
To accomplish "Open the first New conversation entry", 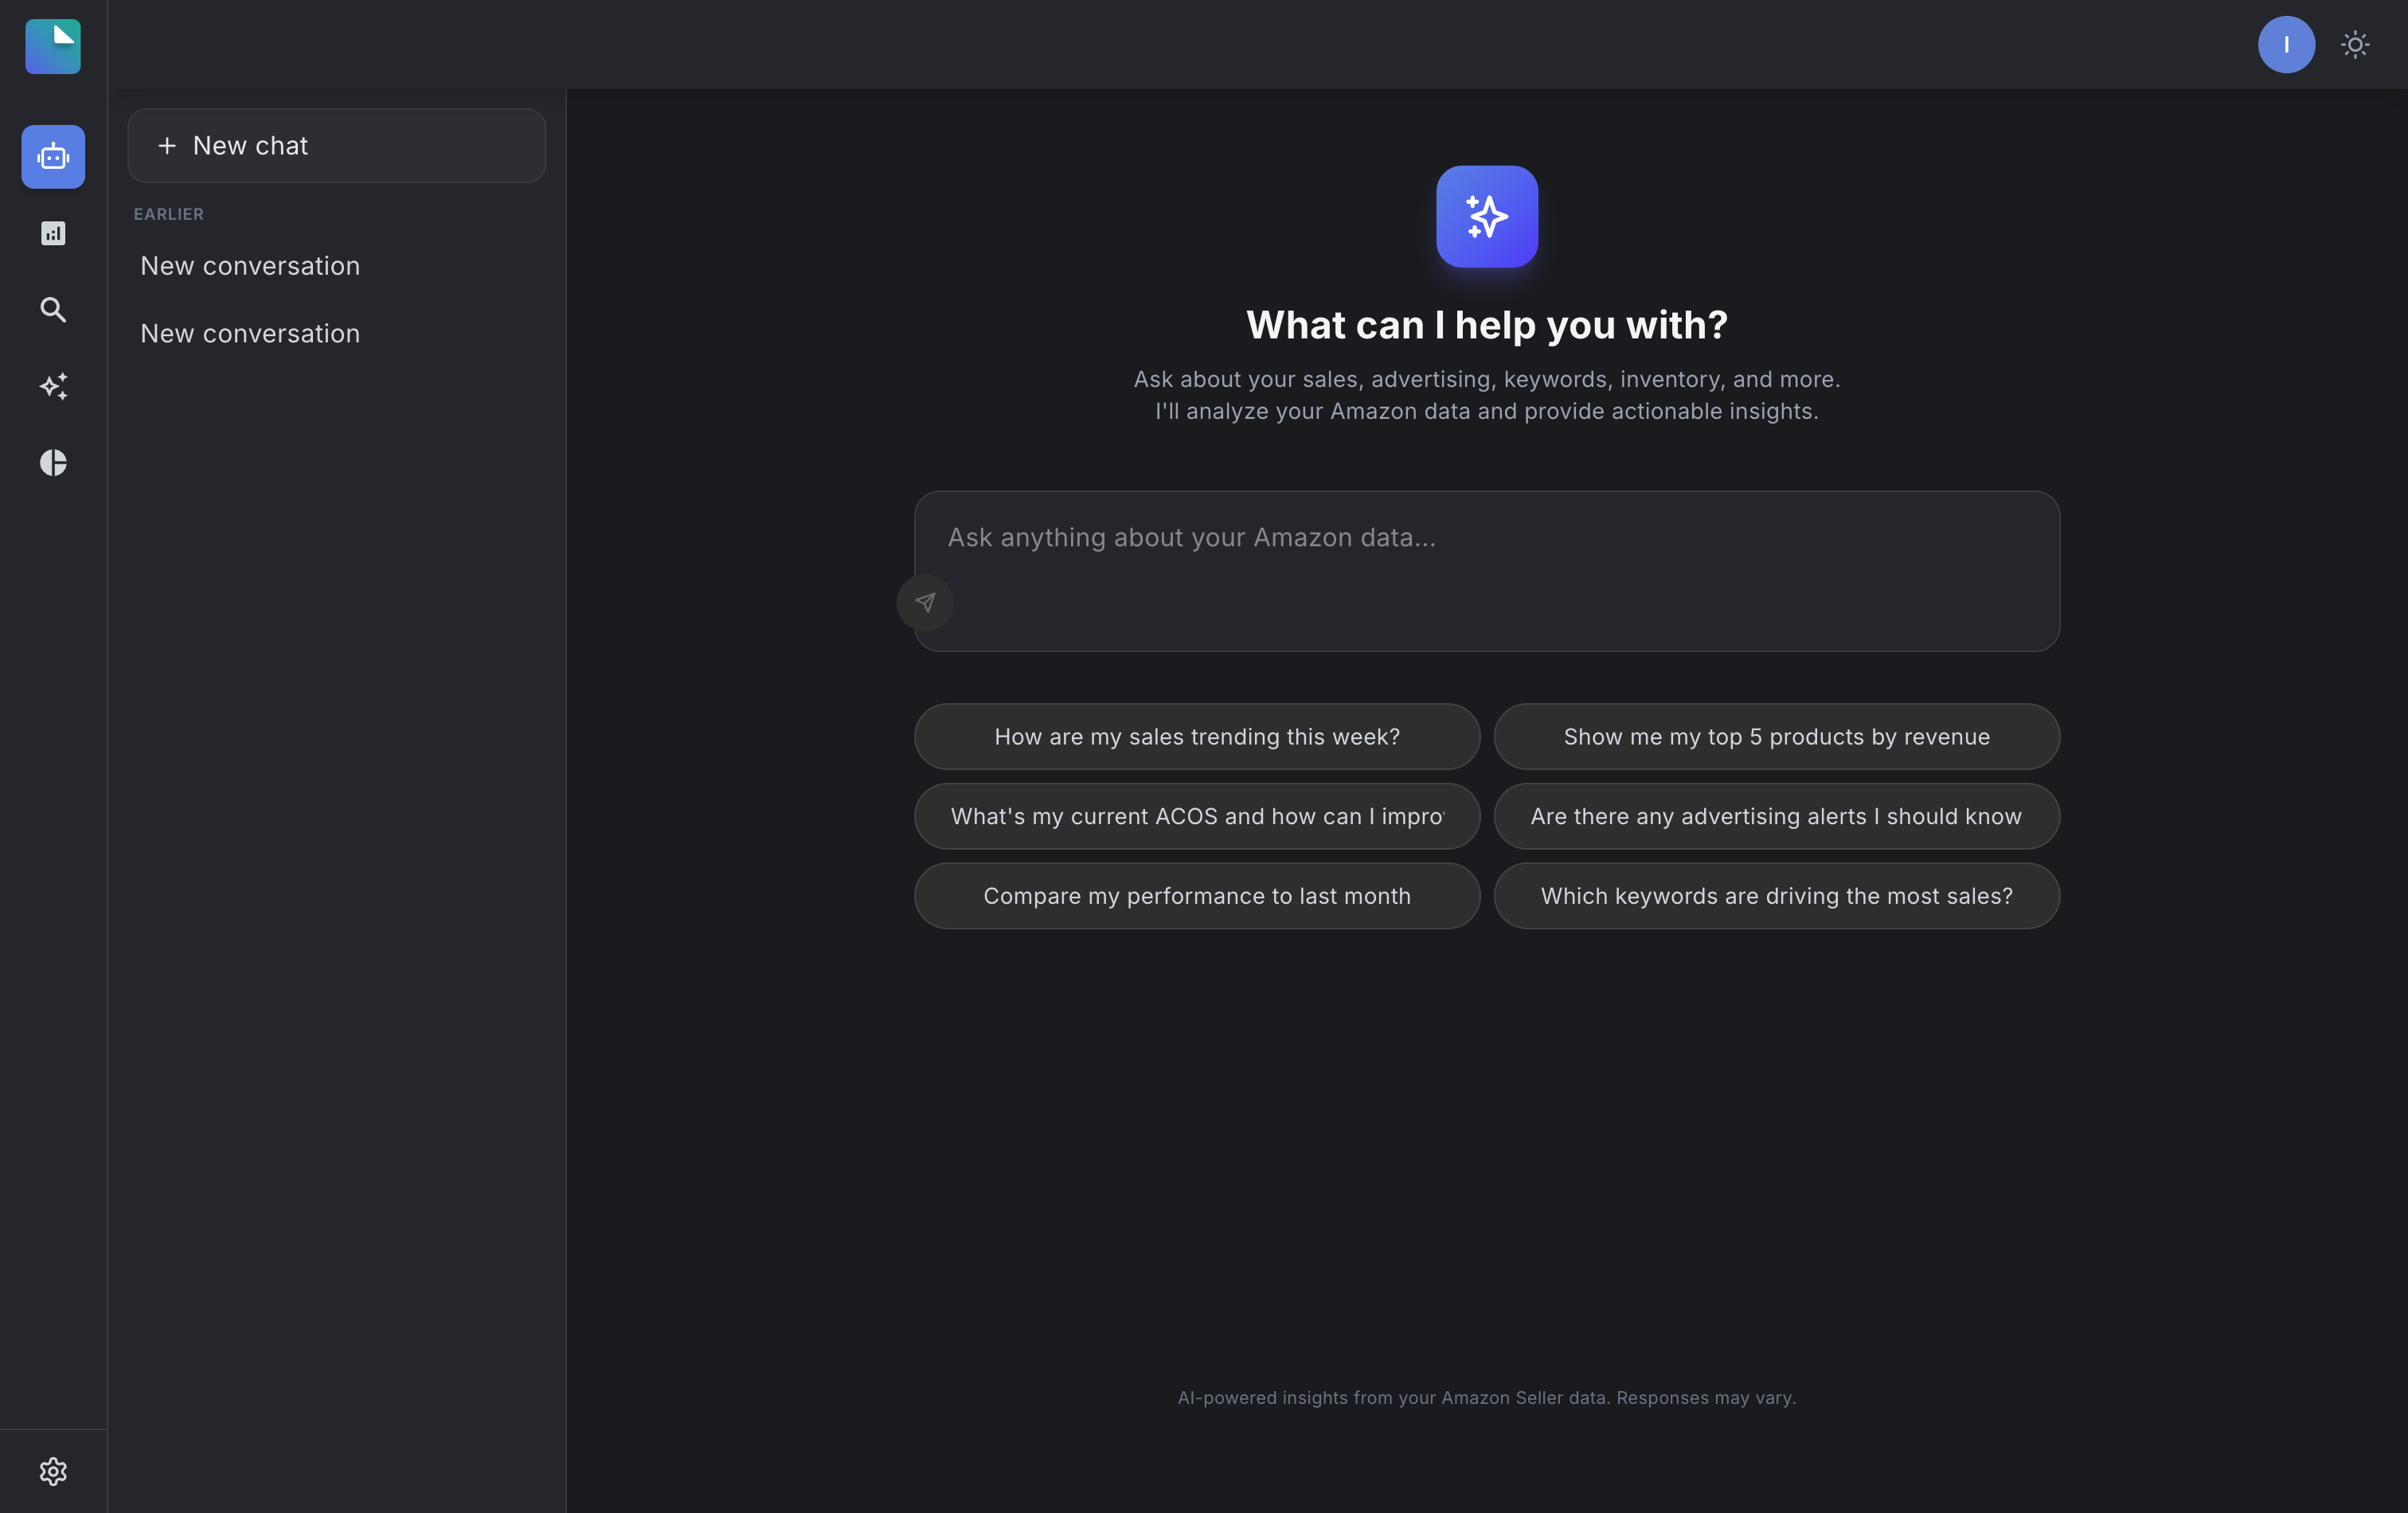I will [337, 266].
